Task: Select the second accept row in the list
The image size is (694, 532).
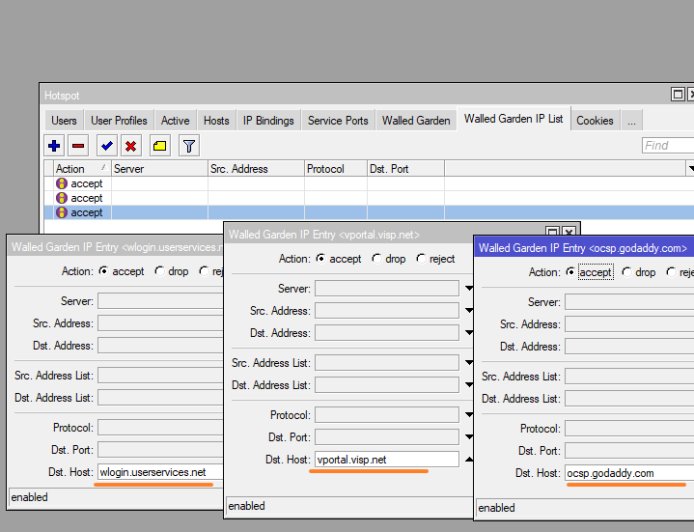Action: coord(368,198)
